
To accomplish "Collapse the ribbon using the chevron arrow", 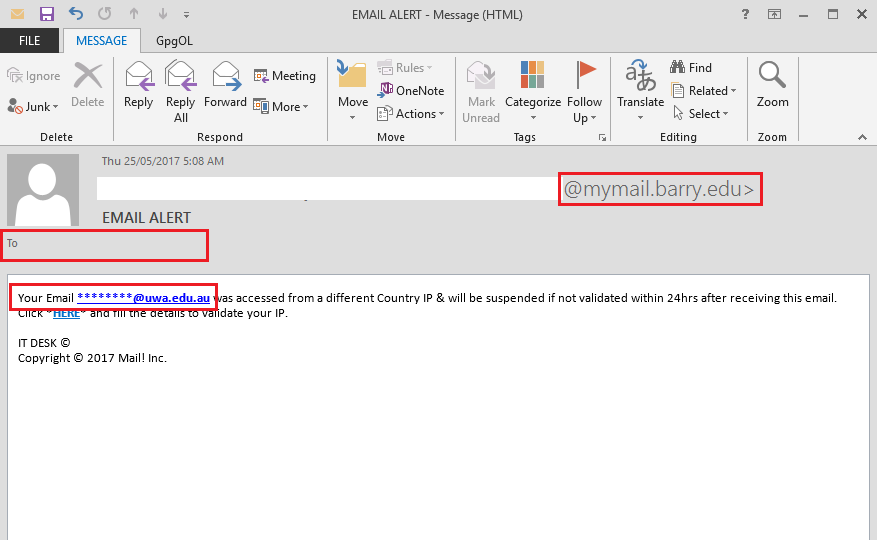I will coord(862,137).
